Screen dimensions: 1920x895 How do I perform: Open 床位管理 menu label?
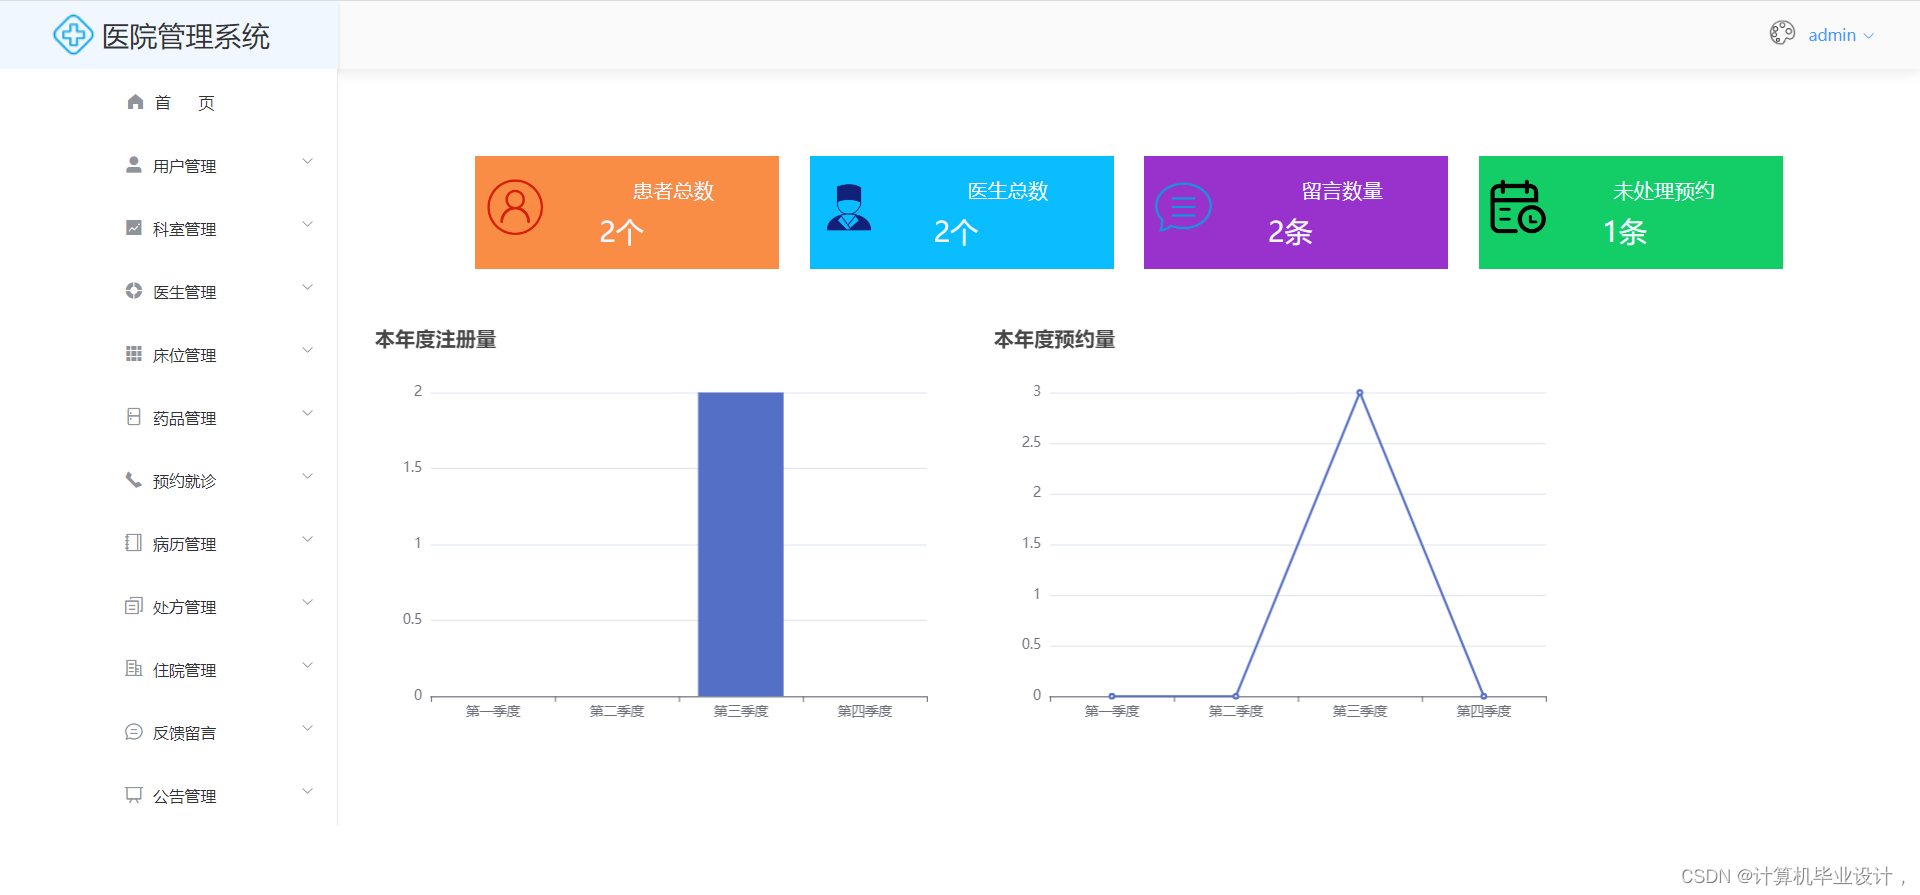coord(185,355)
